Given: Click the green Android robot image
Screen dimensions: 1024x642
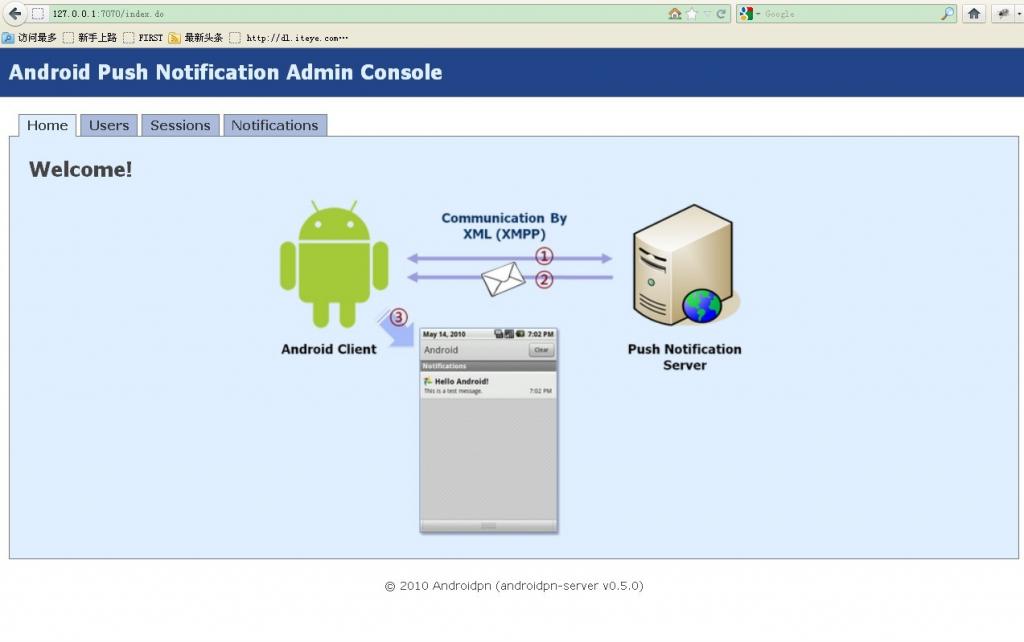Looking at the screenshot, I should 333,267.
